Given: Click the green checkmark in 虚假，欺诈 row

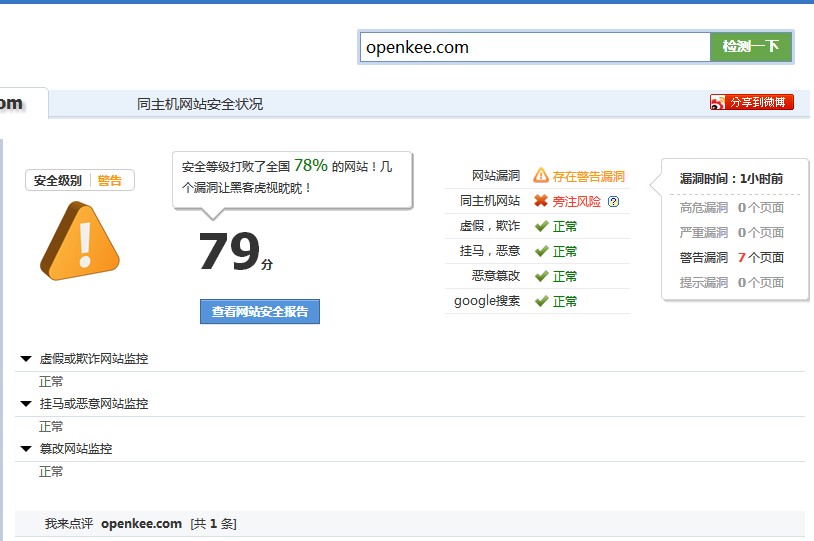Looking at the screenshot, I should 541,226.
